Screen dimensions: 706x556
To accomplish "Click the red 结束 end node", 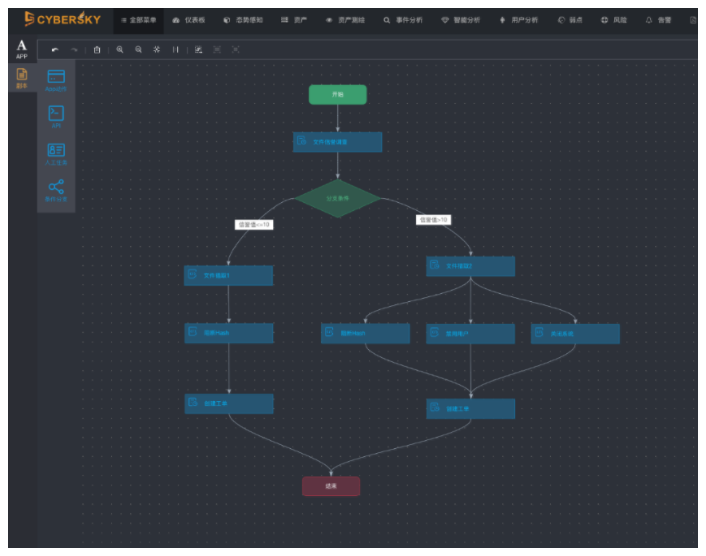I will (x=331, y=486).
